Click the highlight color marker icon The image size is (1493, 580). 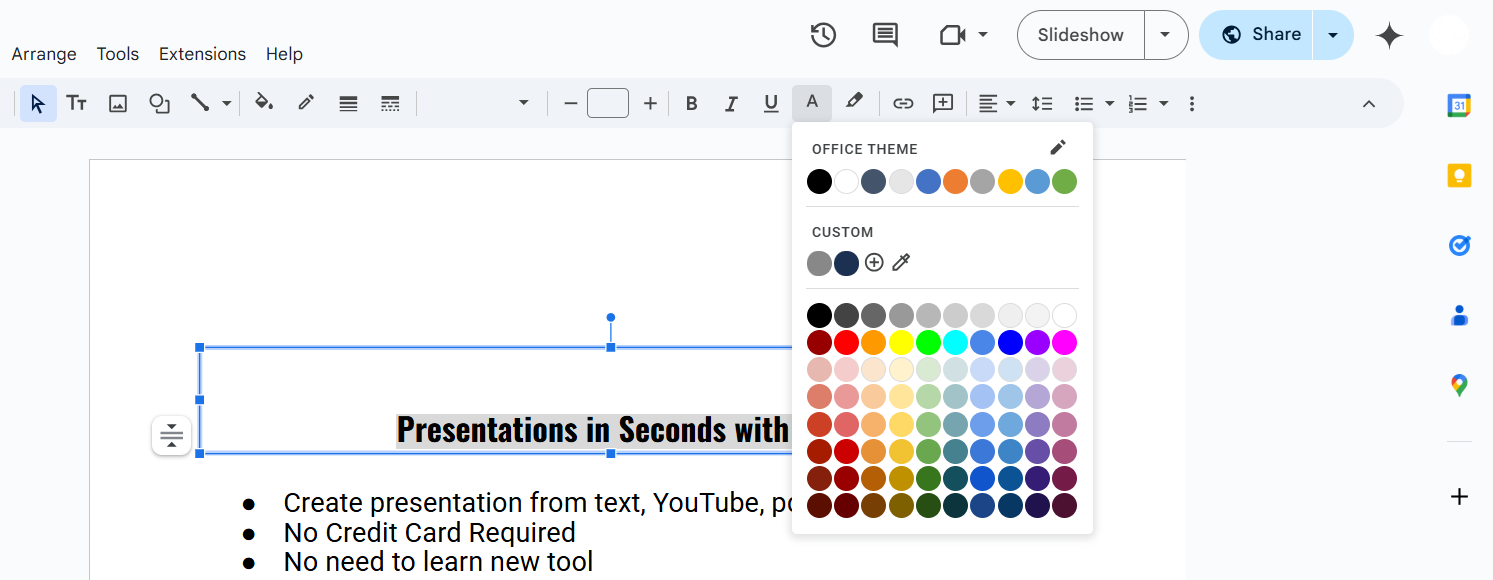854,102
